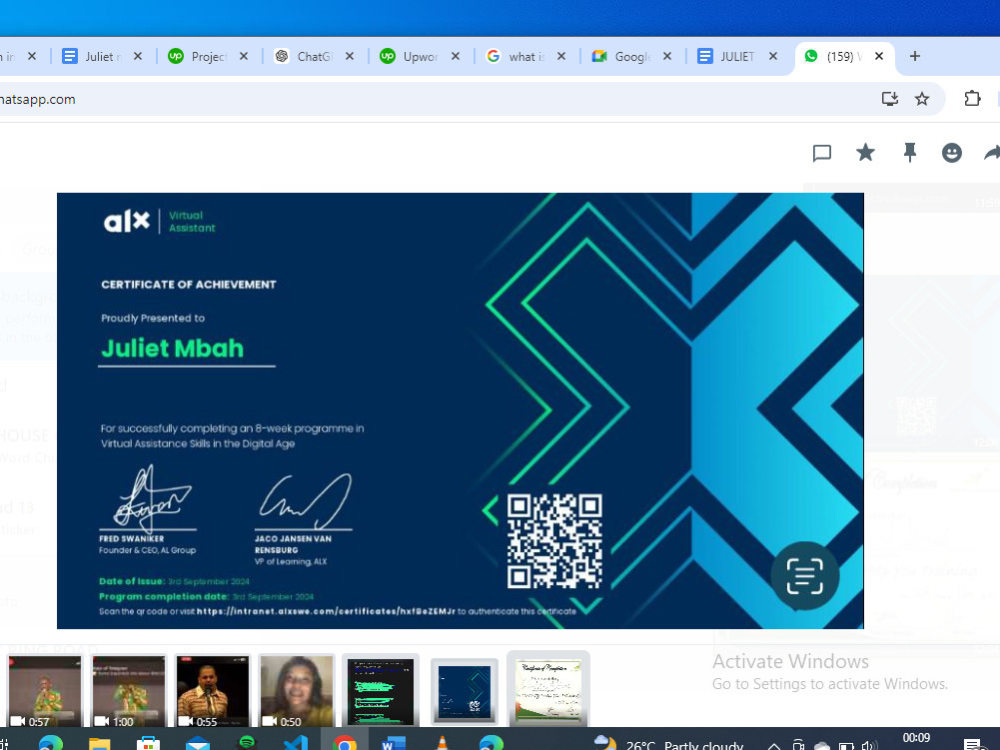Image resolution: width=1000 pixels, height=750 pixels.
Task: Open the browser extensions puzzle icon
Action: click(972, 99)
